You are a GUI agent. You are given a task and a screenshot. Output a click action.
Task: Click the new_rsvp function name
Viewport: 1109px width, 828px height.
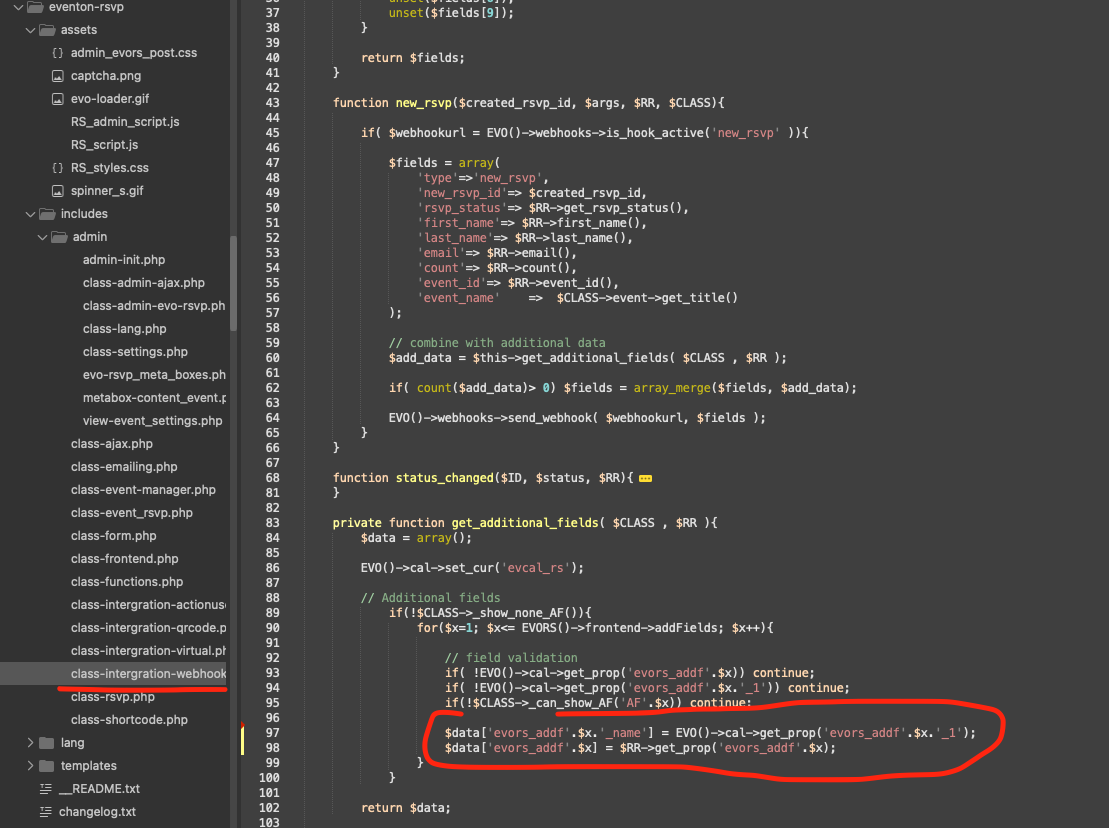click(x=424, y=103)
